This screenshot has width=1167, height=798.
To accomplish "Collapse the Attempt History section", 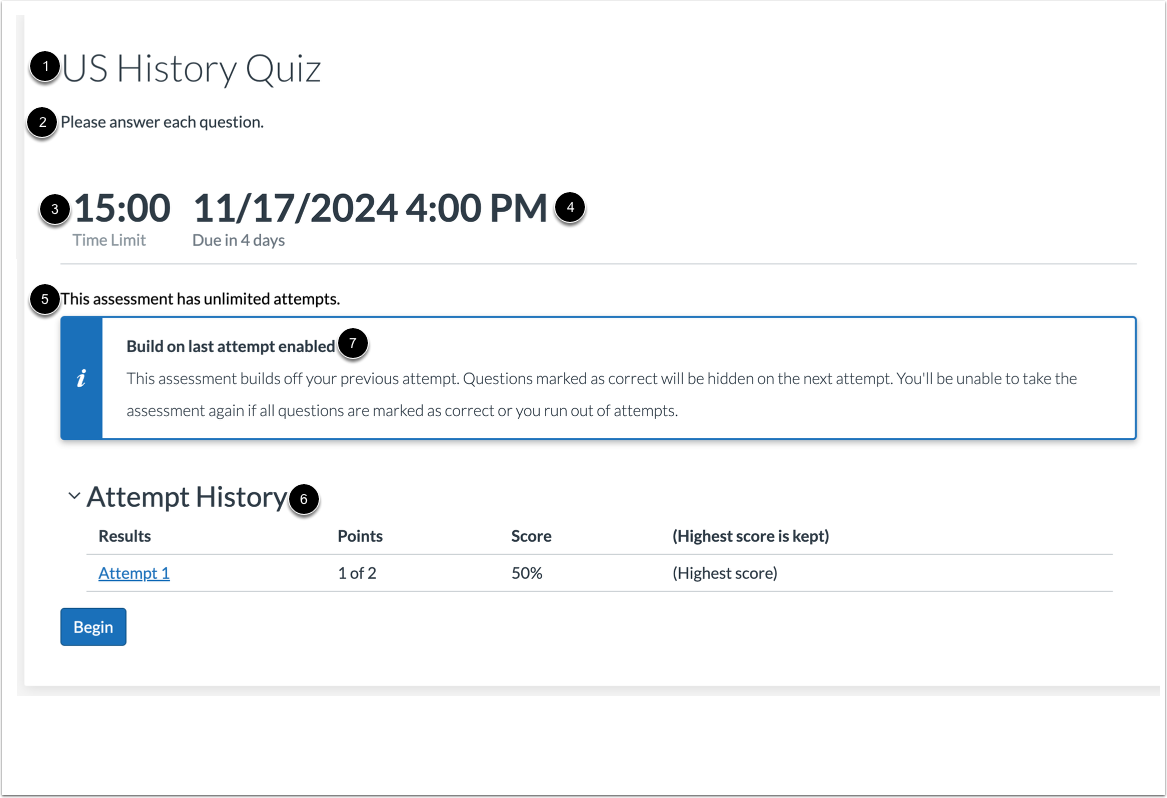I will pyautogui.click(x=74, y=494).
